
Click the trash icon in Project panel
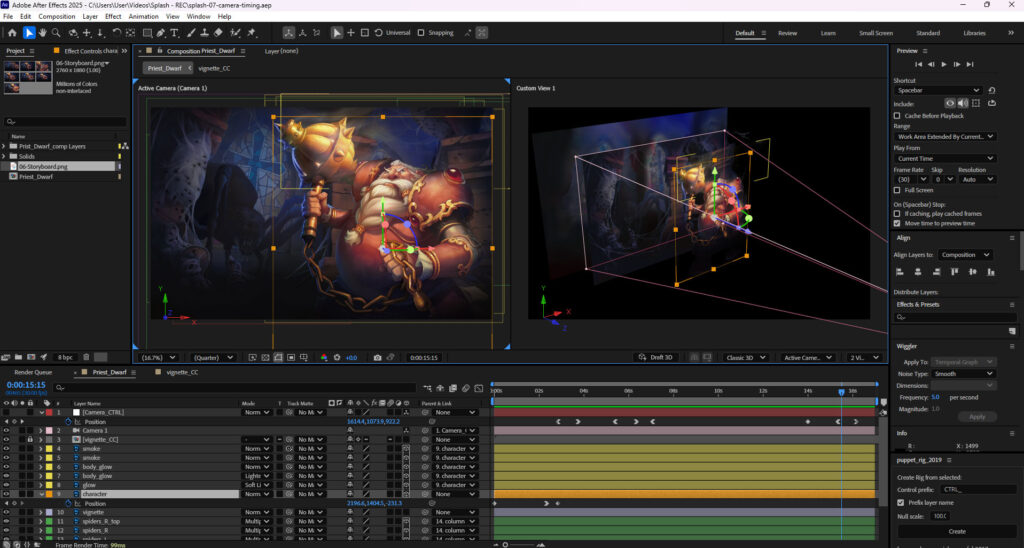pos(86,357)
